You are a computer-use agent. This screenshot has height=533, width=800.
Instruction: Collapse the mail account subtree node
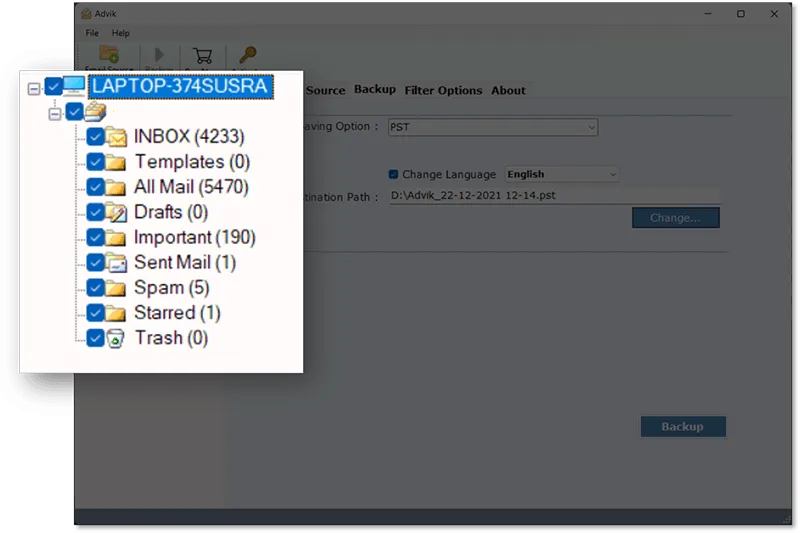click(55, 113)
